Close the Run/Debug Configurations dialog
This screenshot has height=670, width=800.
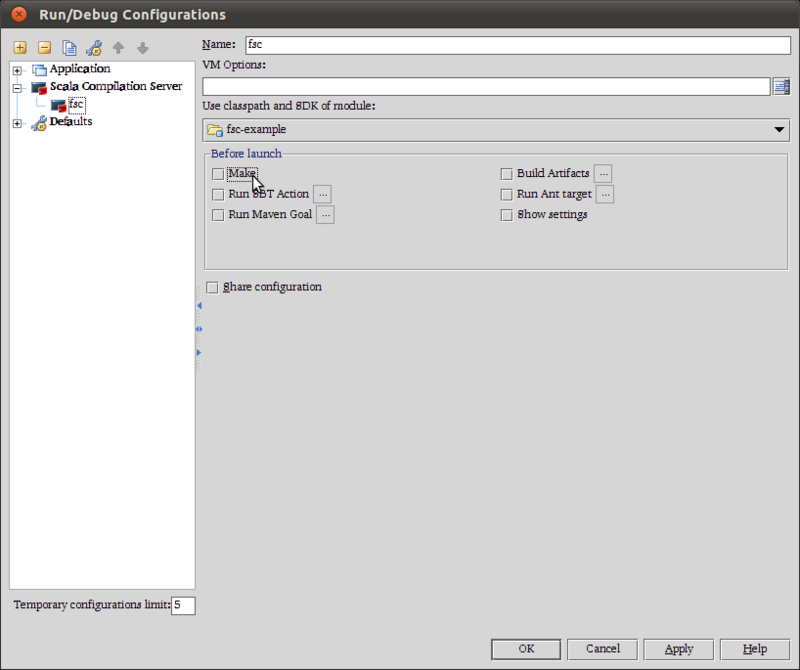tap(19, 14)
